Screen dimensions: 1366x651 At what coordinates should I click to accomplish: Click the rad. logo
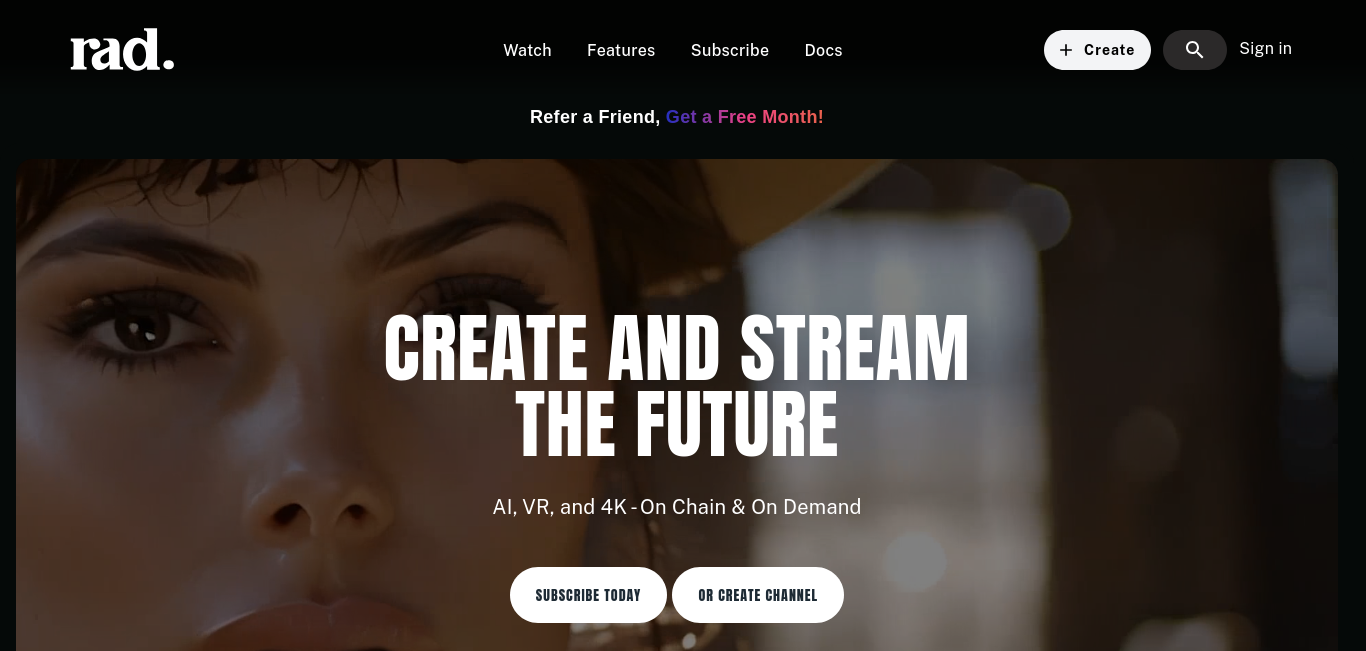[122, 50]
